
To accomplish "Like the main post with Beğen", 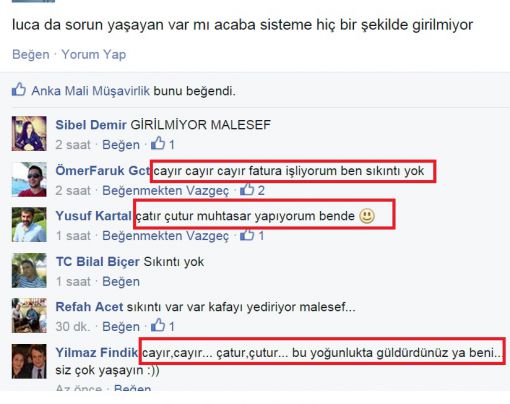I will [x=31, y=54].
